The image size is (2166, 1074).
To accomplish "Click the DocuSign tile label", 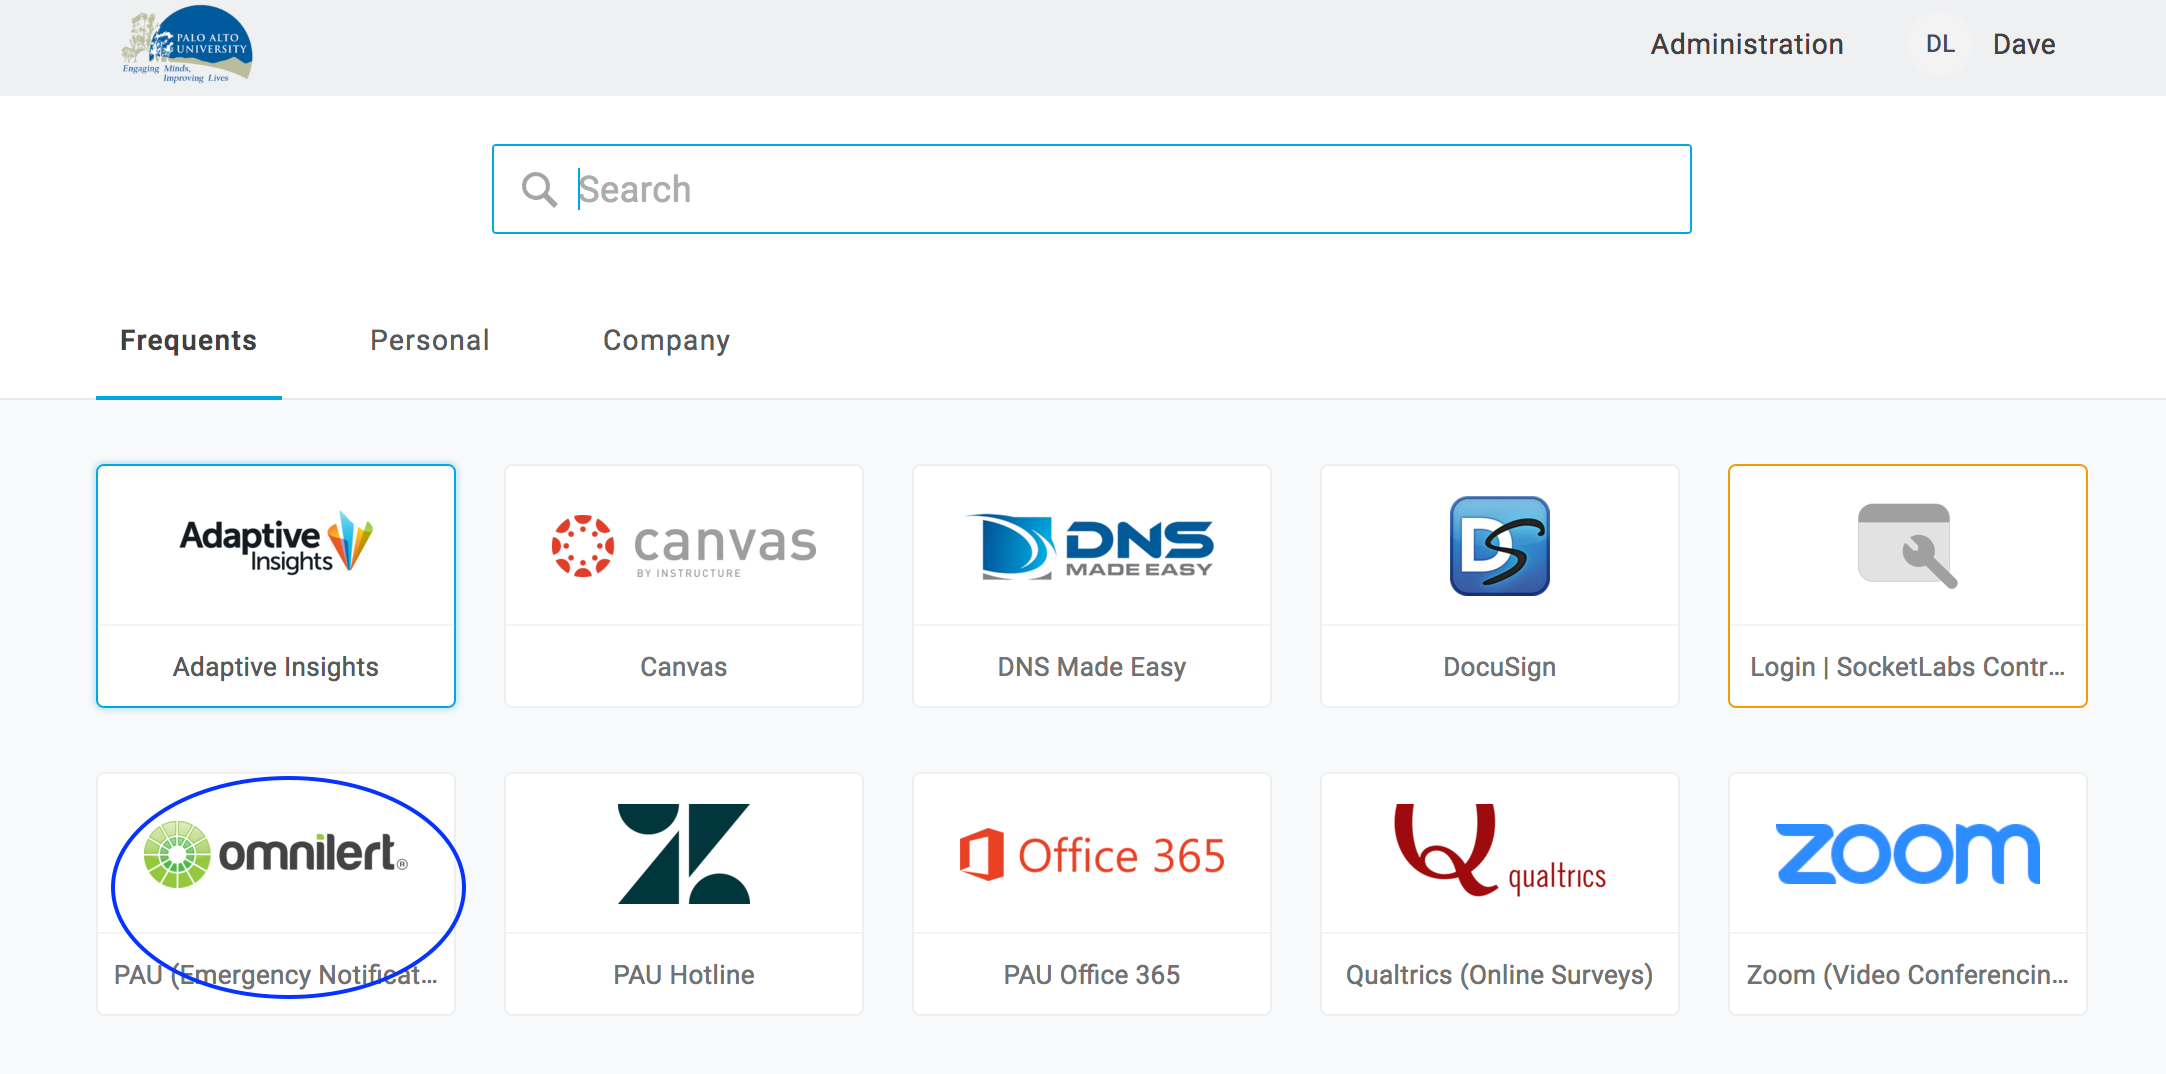I will (1500, 667).
